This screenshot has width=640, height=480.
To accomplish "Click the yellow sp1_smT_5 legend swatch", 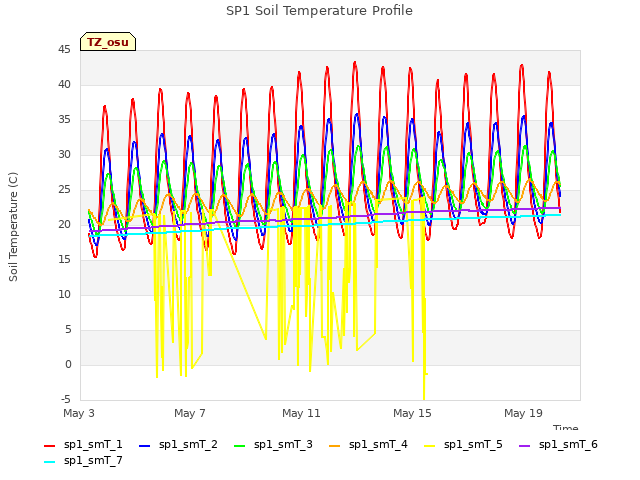I will click(x=429, y=446).
